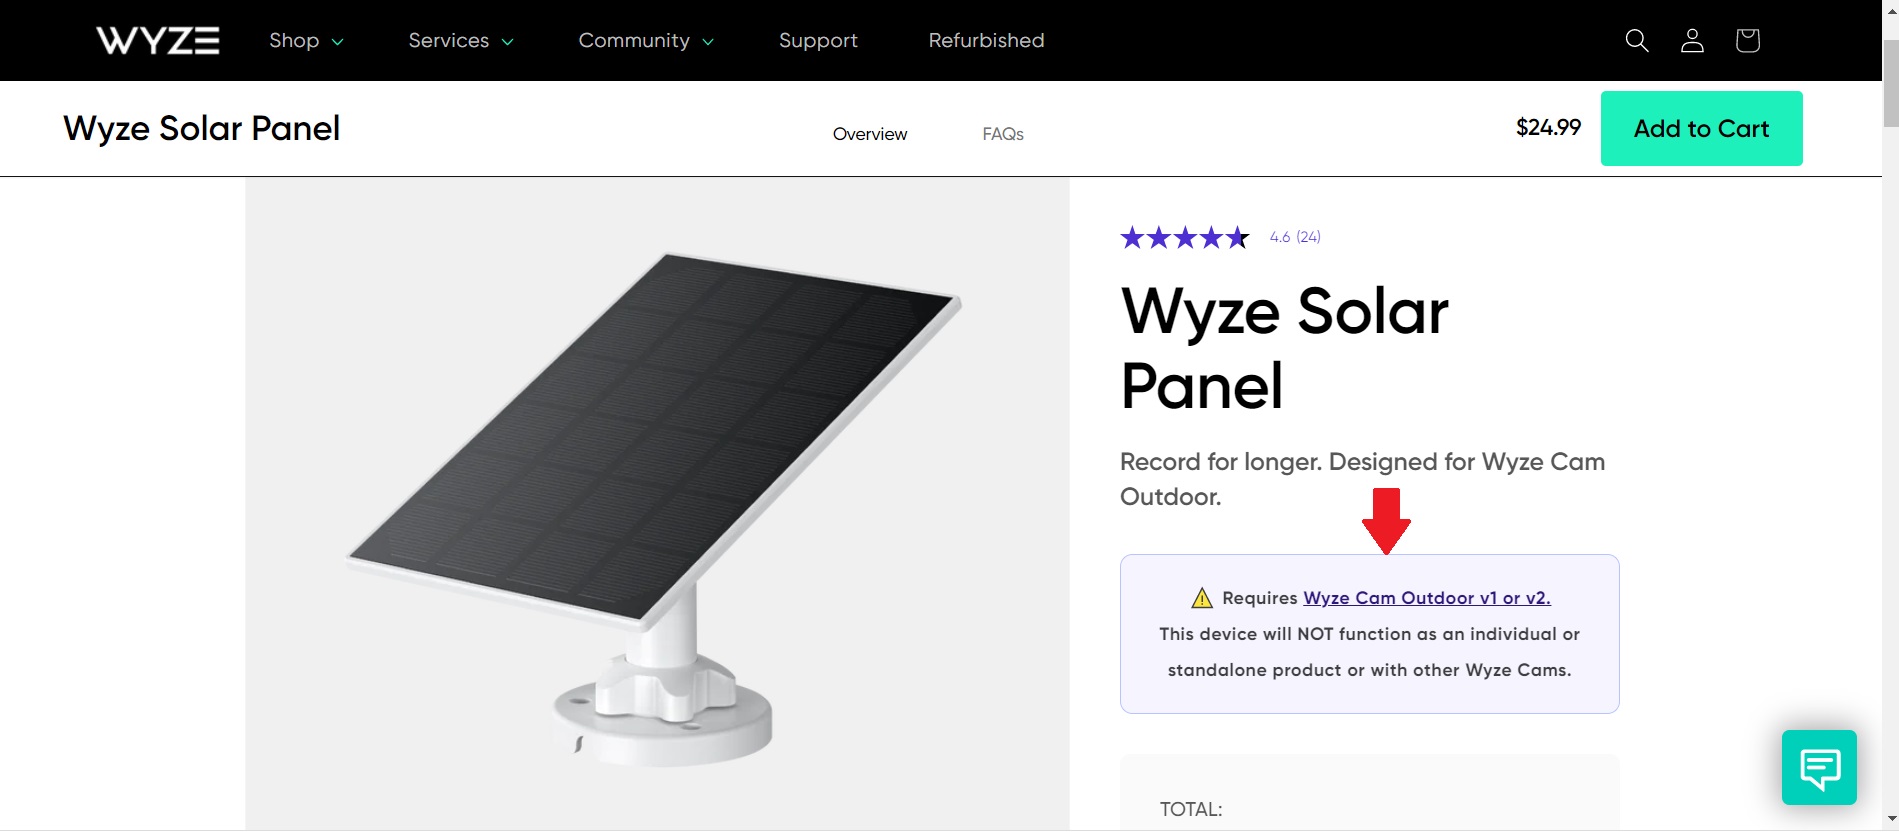Open the search icon
The image size is (1899, 833).
tap(1637, 40)
